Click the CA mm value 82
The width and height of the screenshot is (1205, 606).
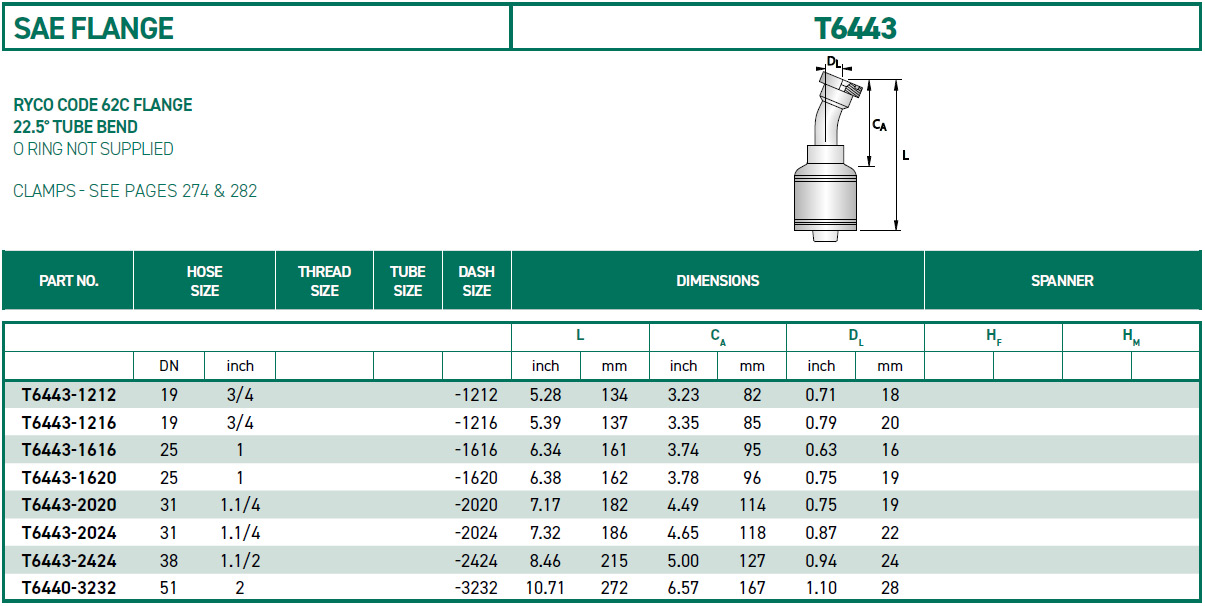pos(752,395)
